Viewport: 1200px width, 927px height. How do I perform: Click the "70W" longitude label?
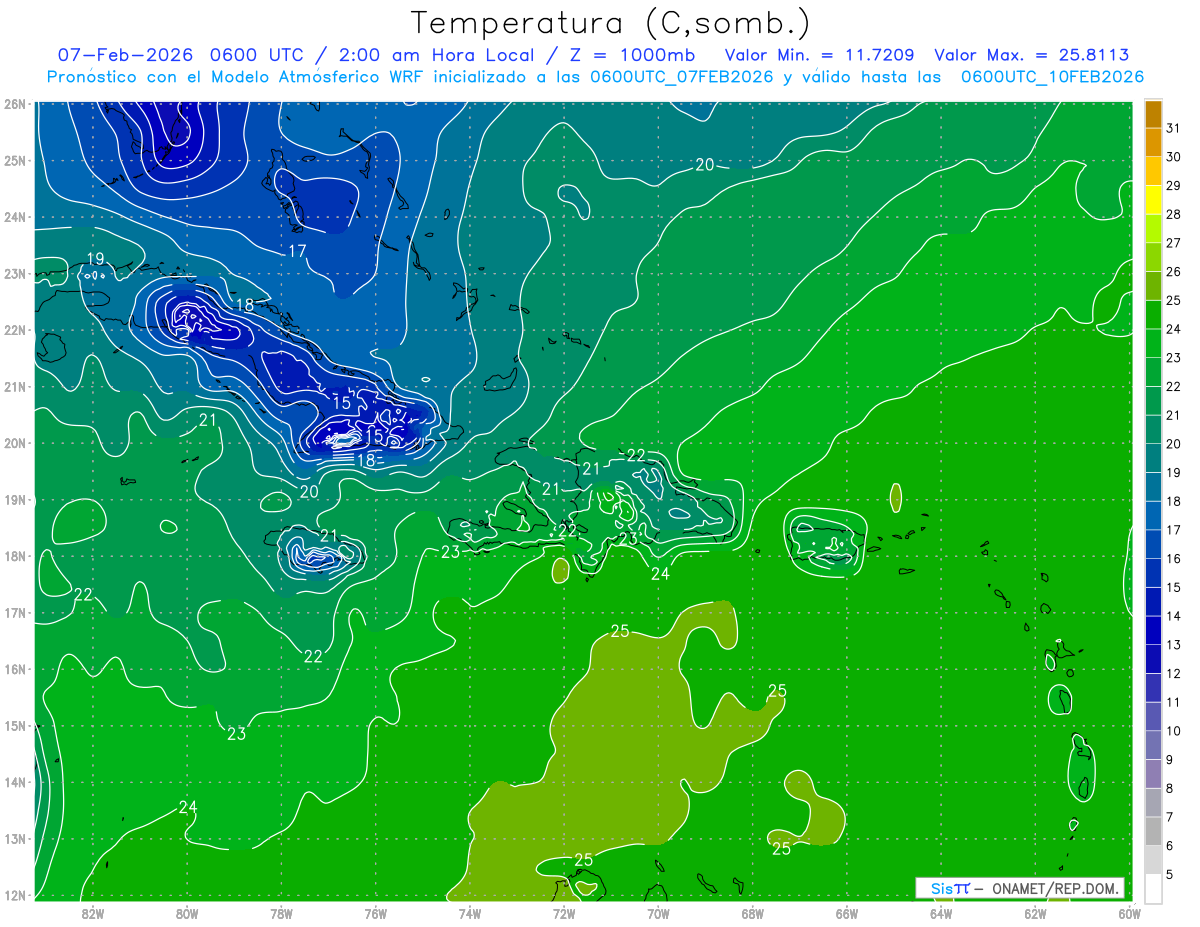tap(658, 912)
